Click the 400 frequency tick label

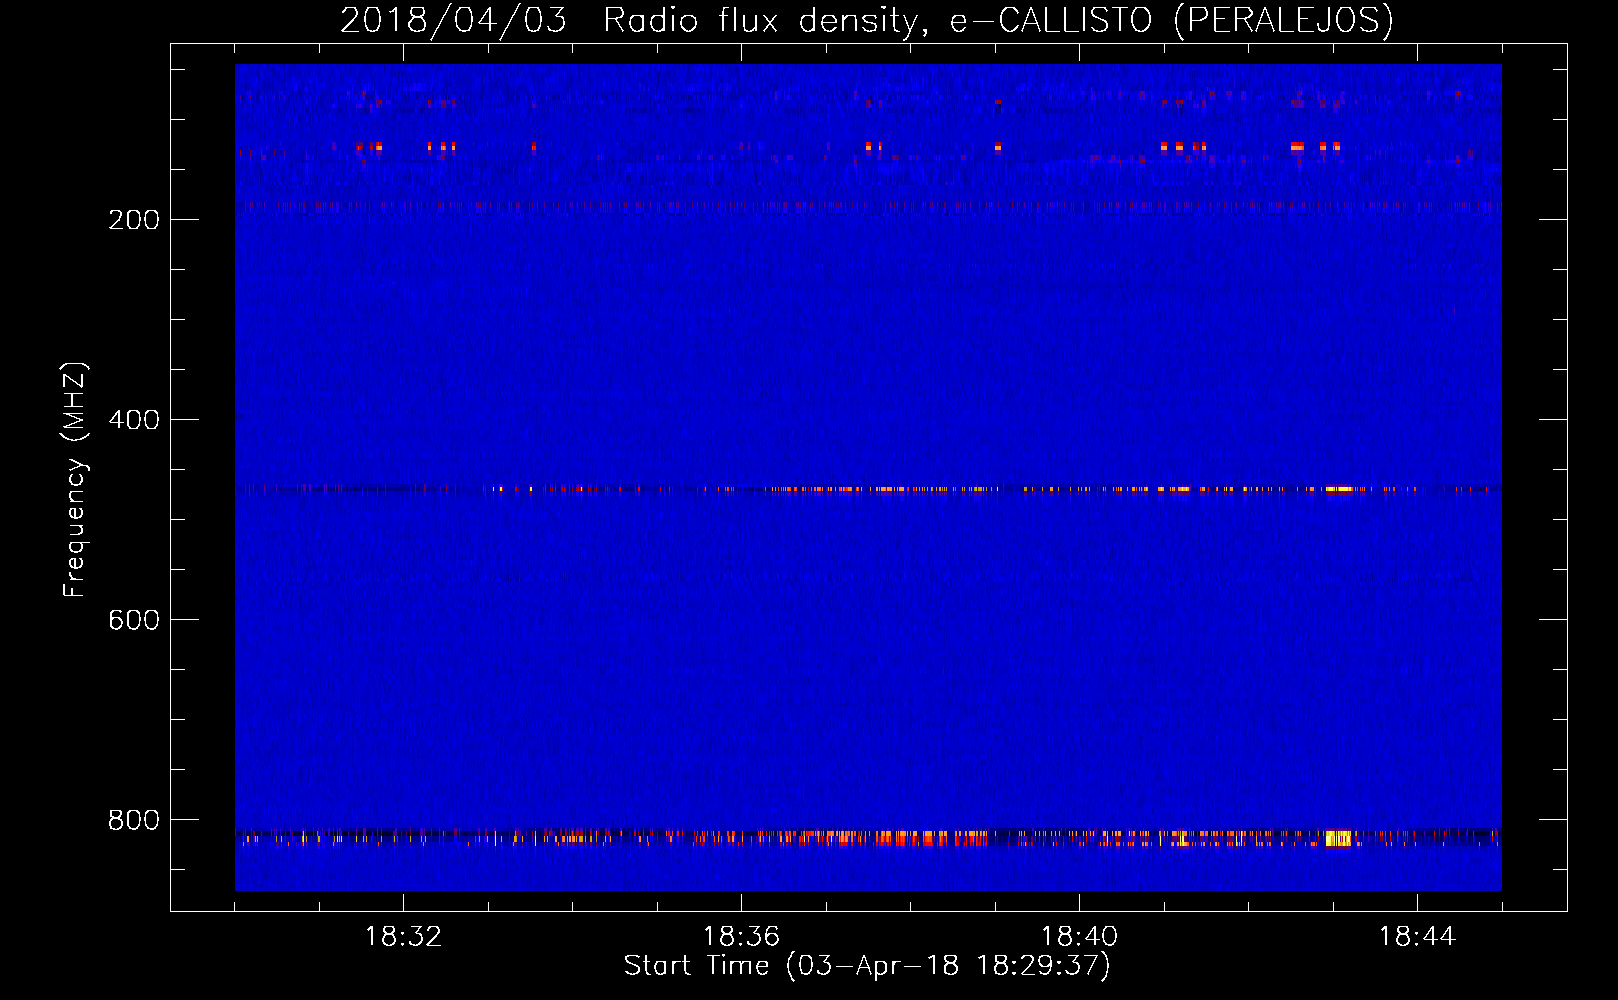pos(134,420)
